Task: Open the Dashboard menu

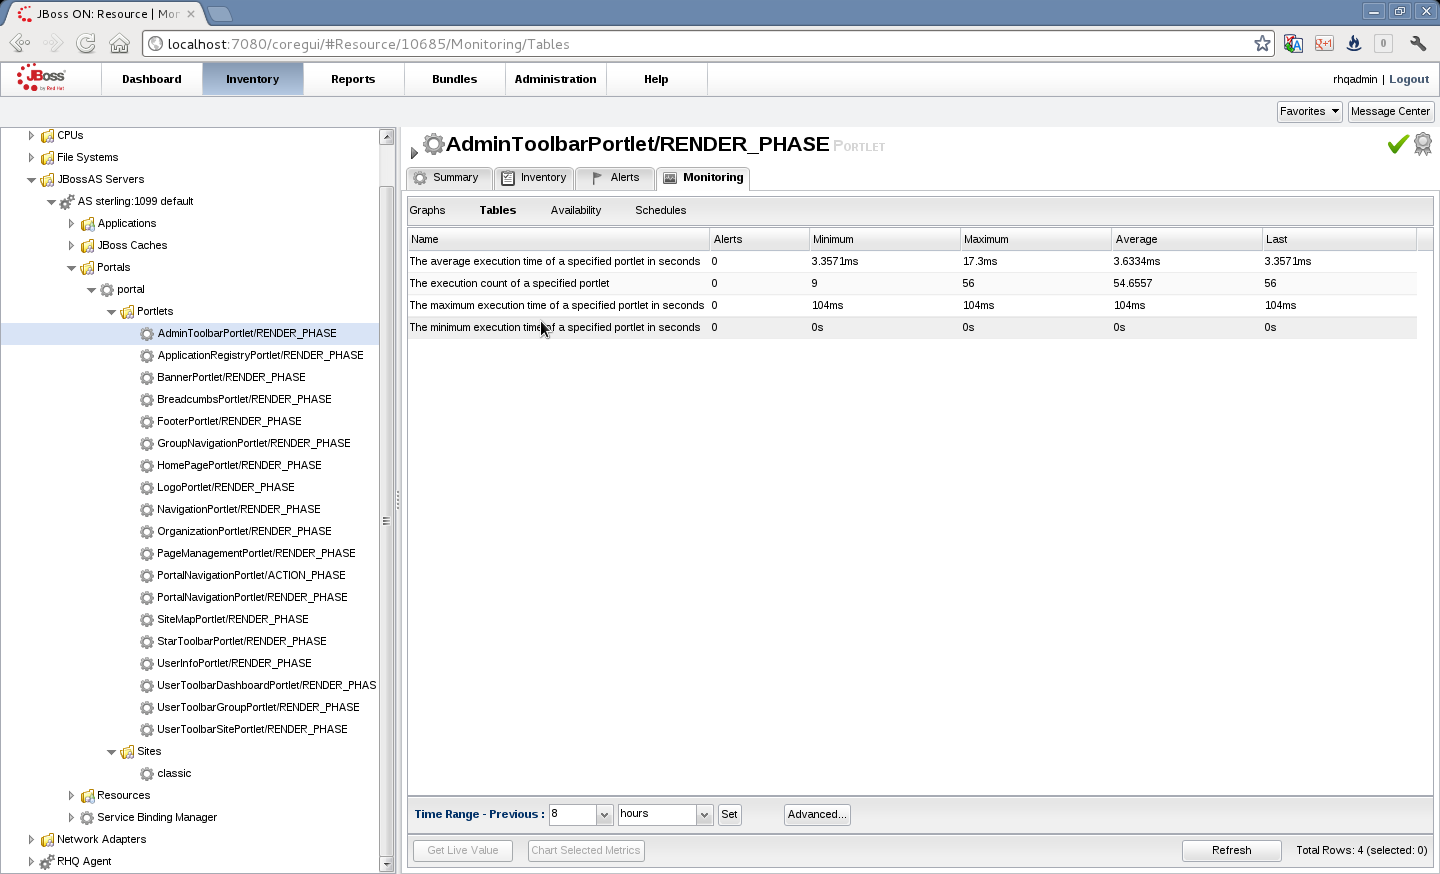Action: [x=152, y=79]
